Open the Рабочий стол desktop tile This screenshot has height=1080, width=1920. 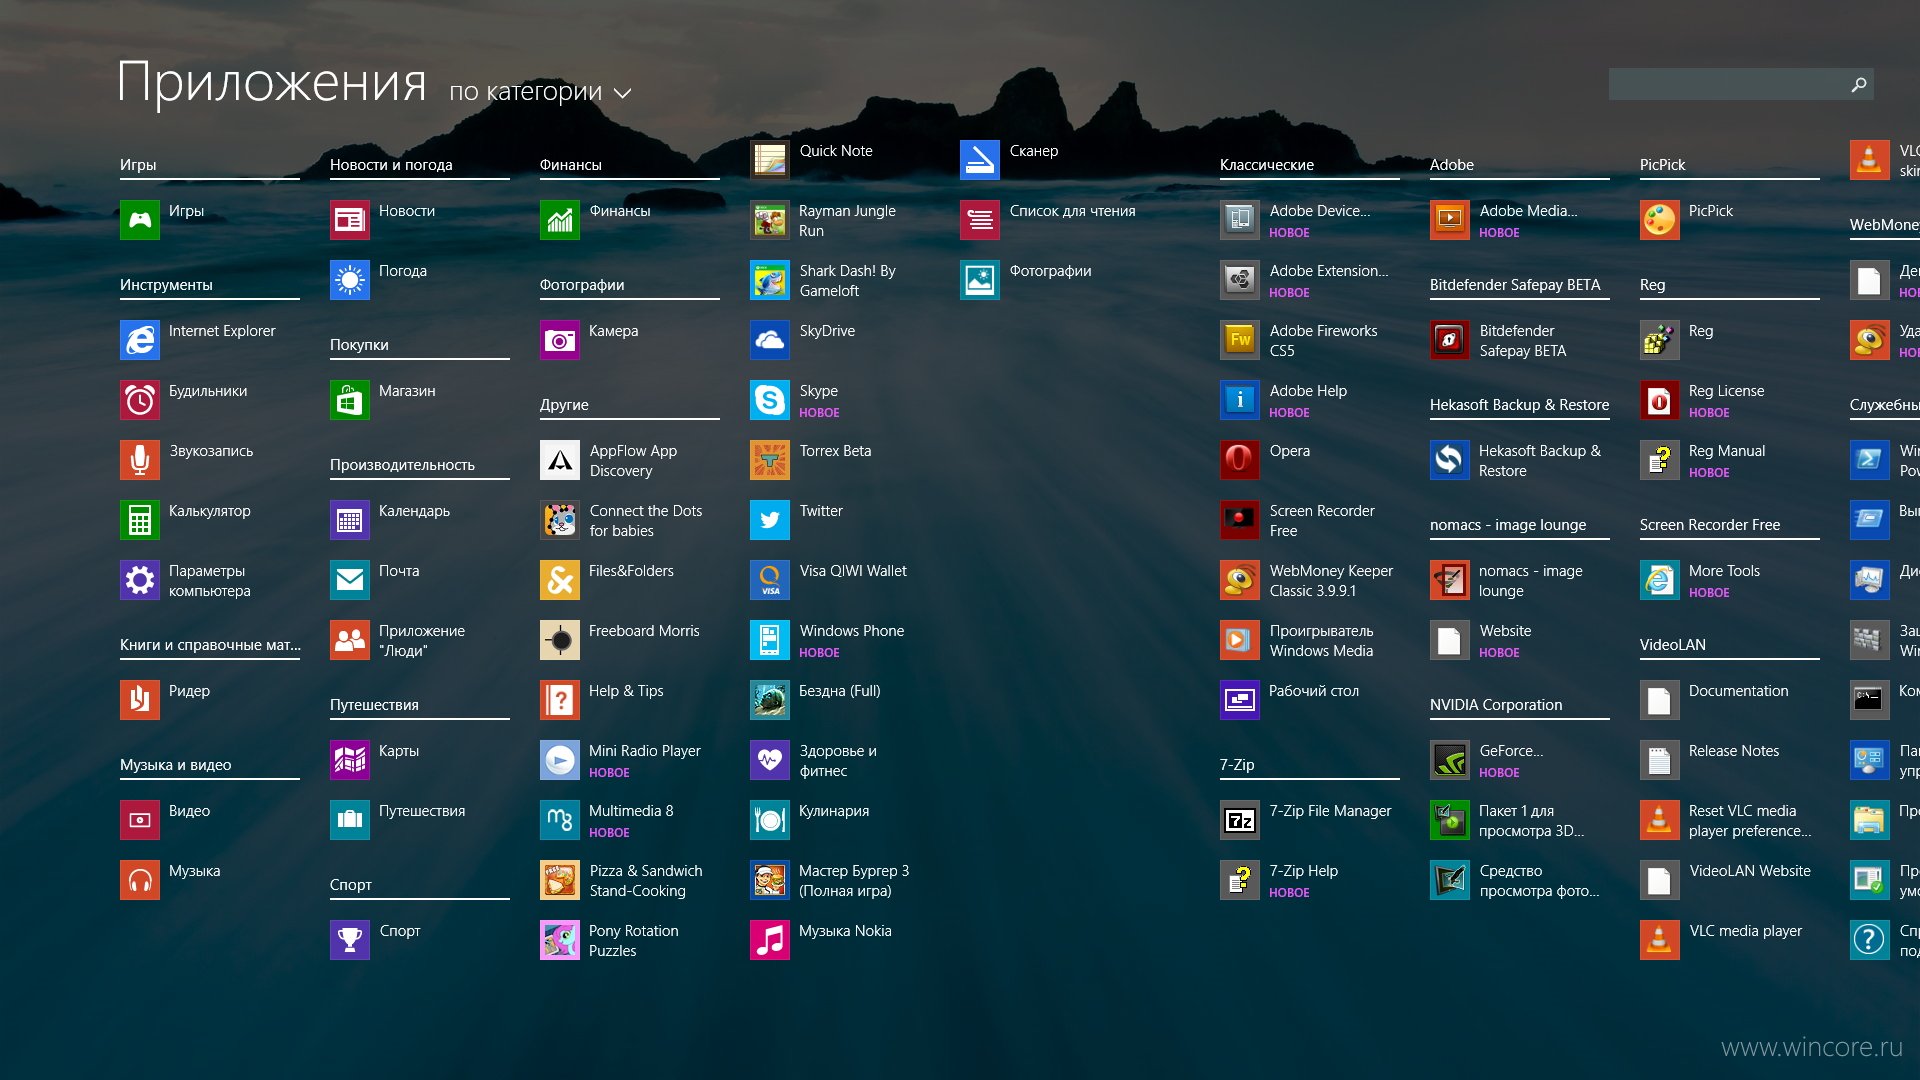point(1240,700)
